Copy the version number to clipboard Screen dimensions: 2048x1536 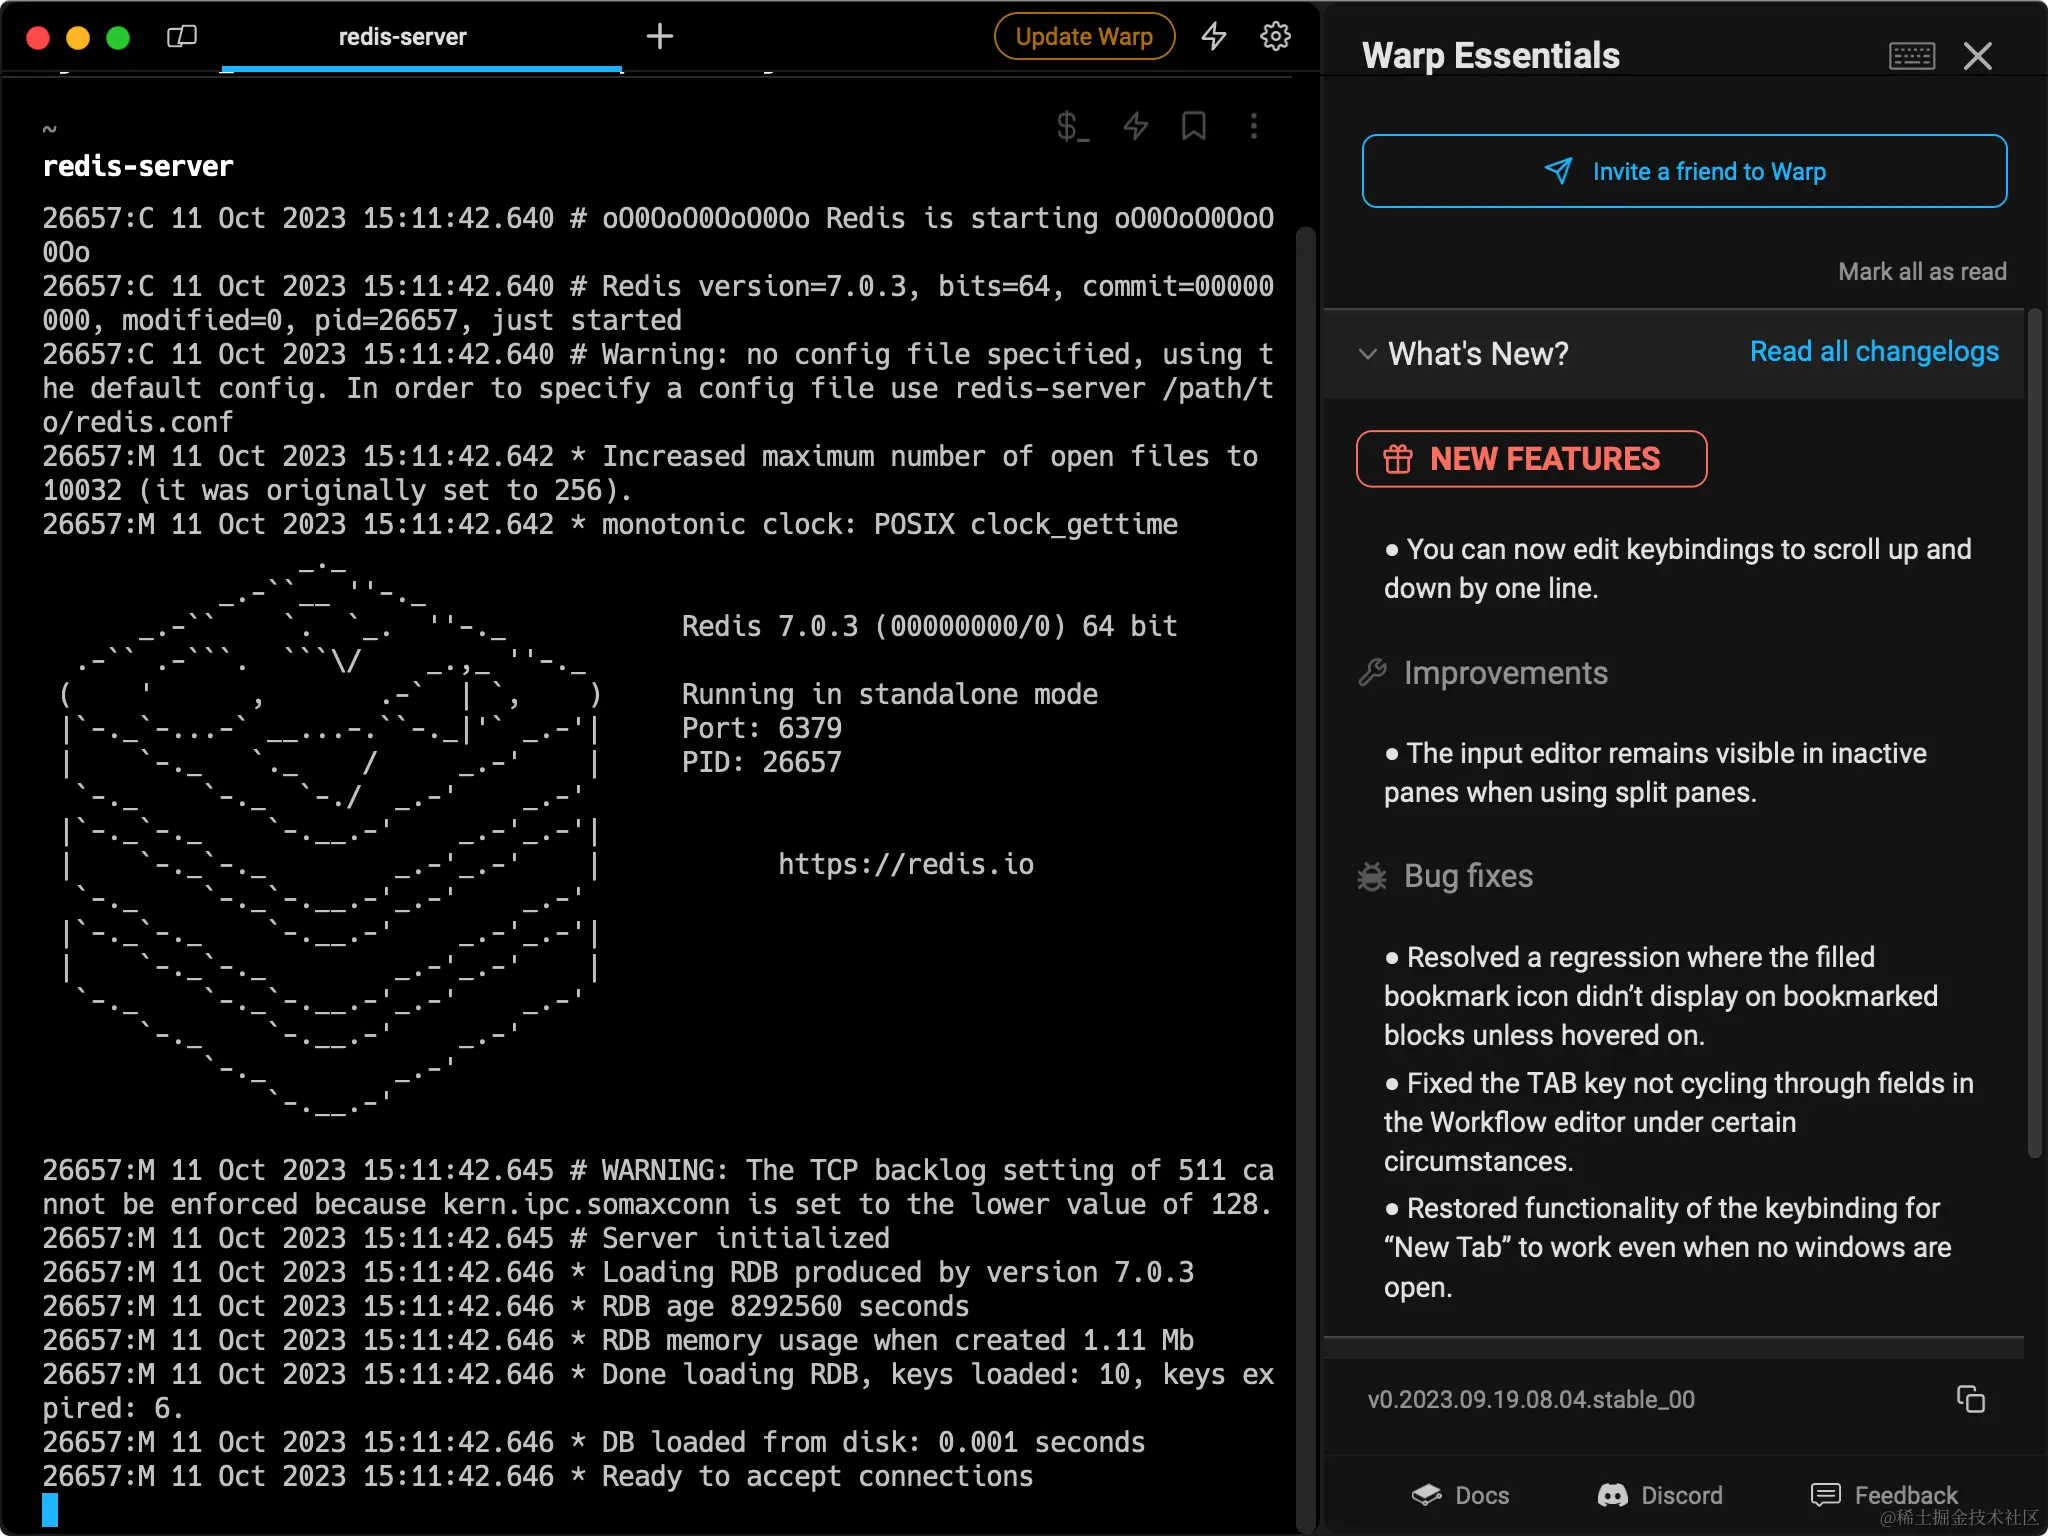pos(1970,1399)
